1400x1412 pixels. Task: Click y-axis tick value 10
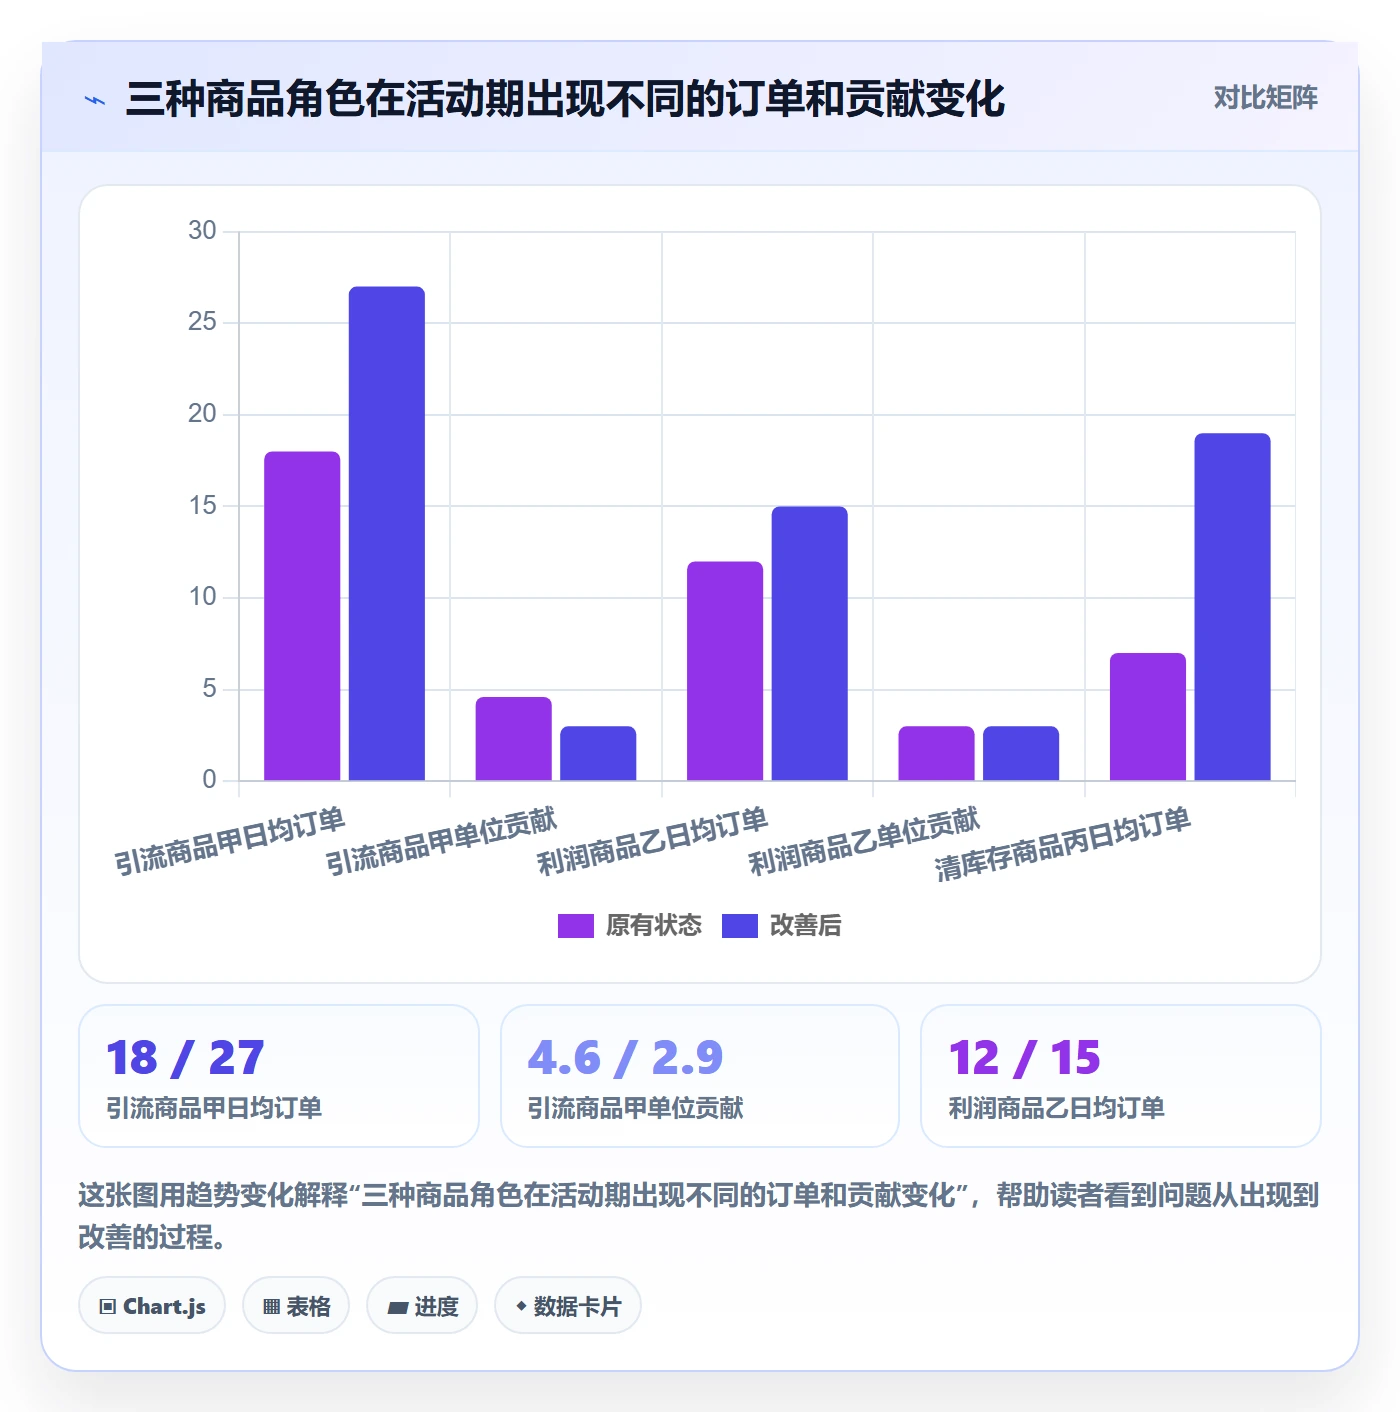[x=202, y=597]
